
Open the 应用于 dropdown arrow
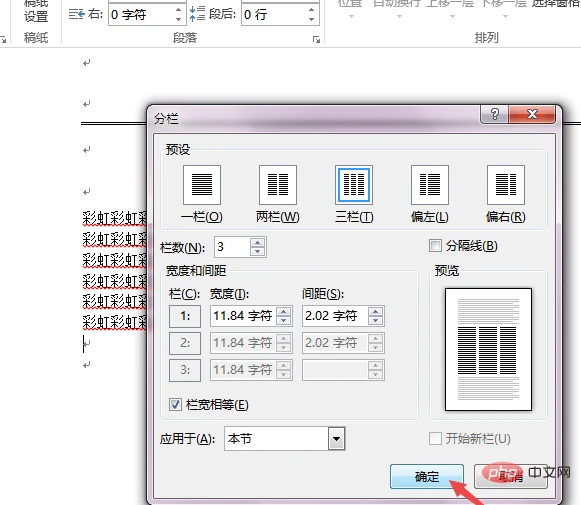(336, 439)
